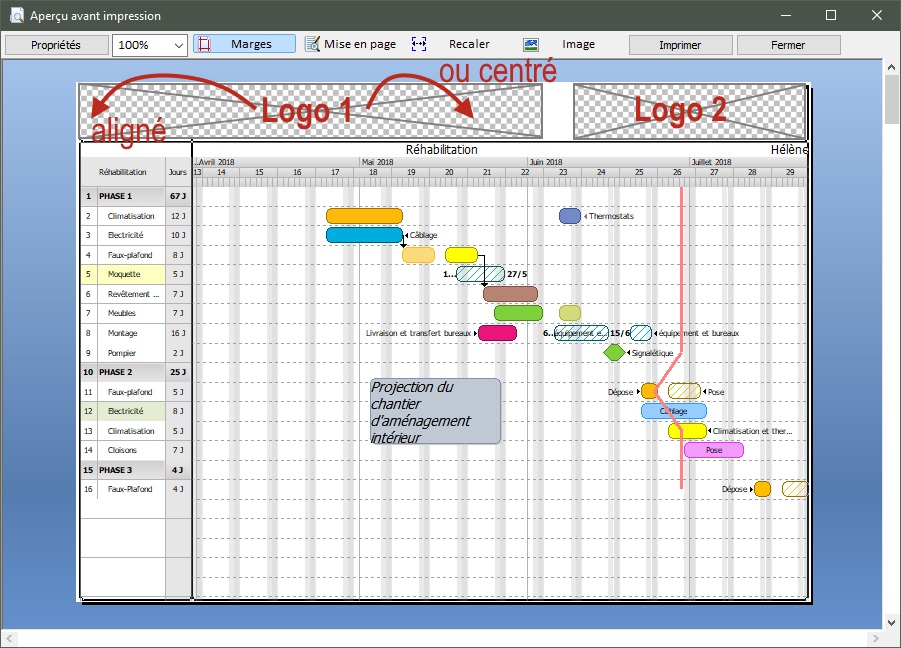Click the Imprimer button
Viewport: 901px width, 648px height.
[x=680, y=45]
